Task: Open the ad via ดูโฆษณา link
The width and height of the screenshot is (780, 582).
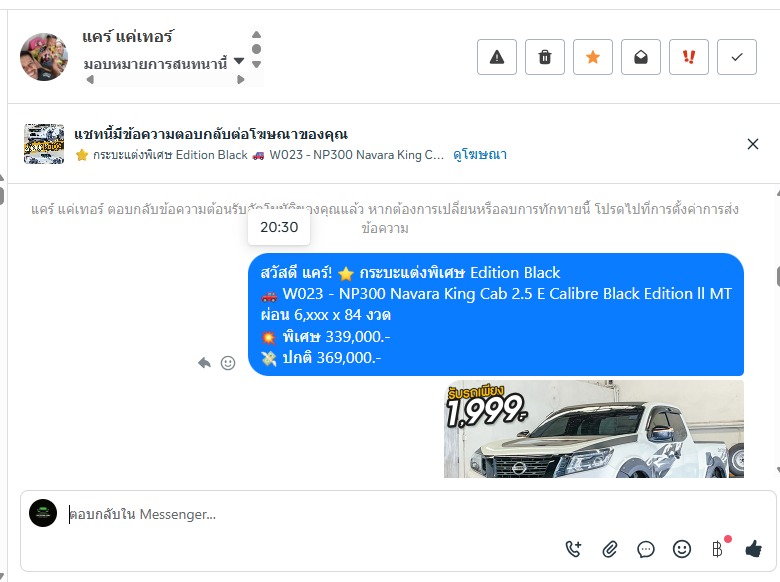Action: 480,155
